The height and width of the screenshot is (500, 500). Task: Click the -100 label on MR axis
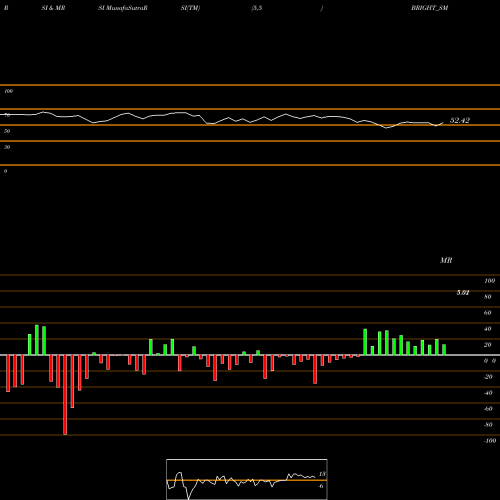490,441
